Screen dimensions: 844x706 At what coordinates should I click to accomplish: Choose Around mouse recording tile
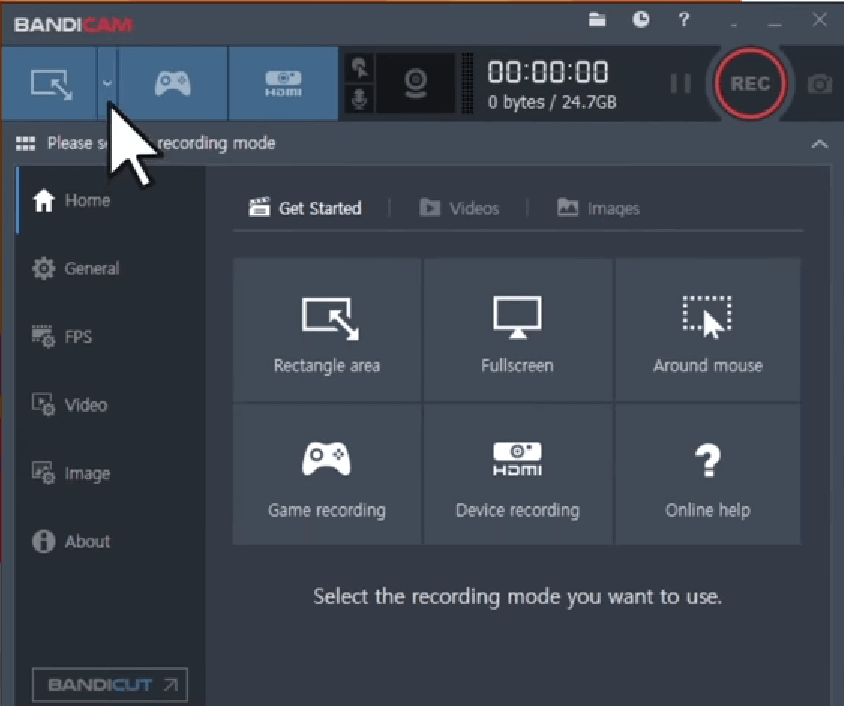[707, 329]
